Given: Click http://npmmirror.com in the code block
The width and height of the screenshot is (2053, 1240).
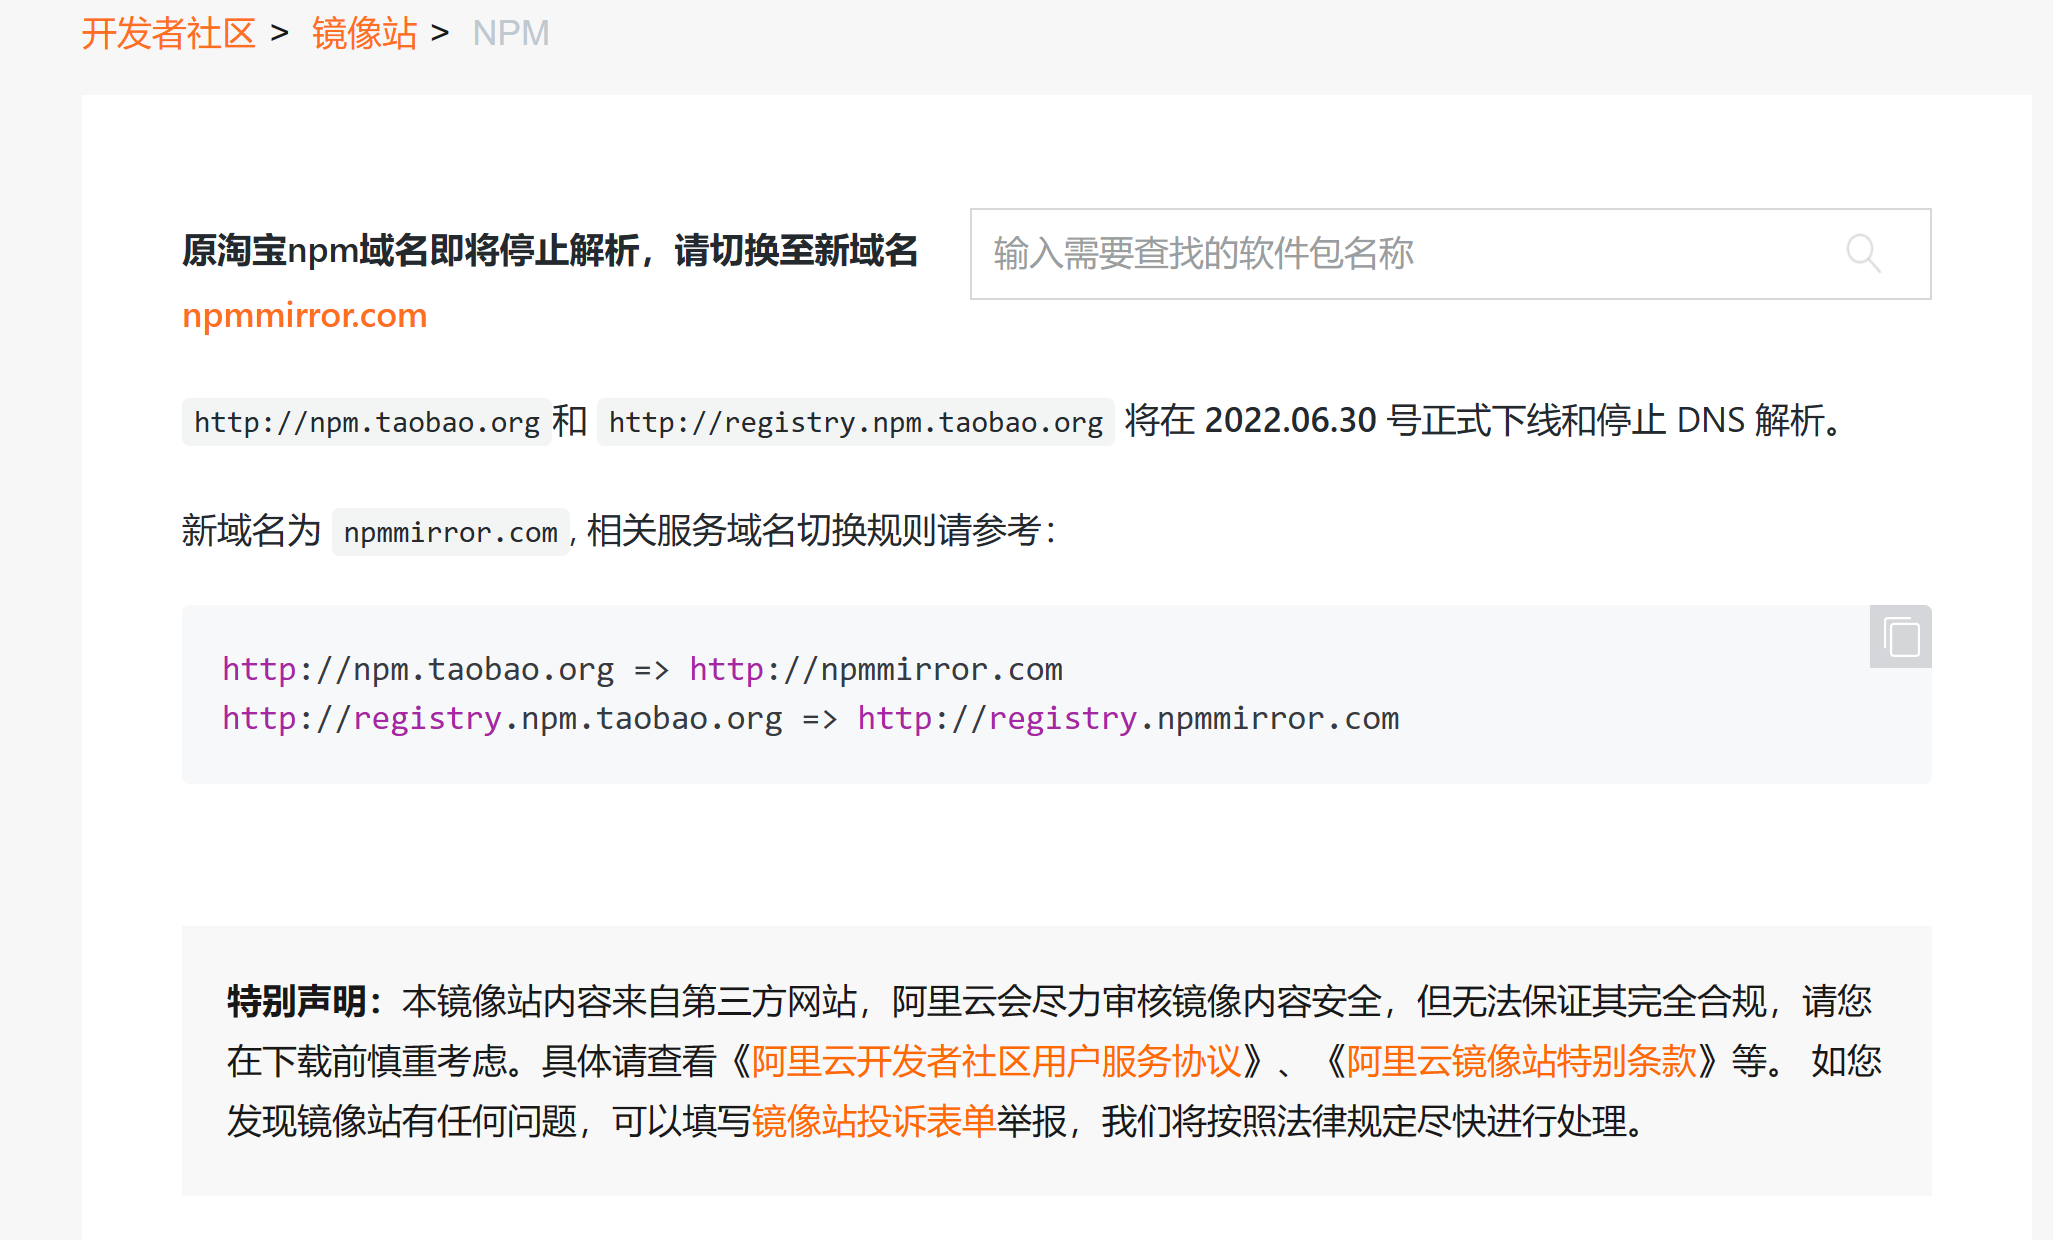Looking at the screenshot, I should [x=876, y=669].
